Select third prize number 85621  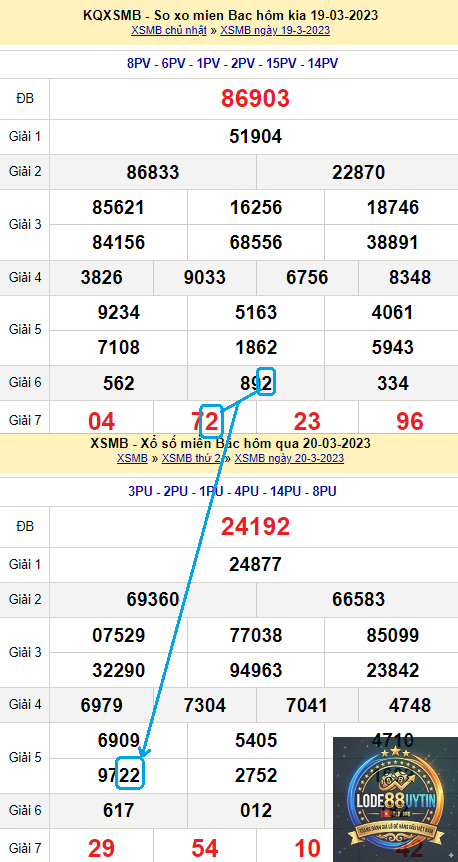[x=118, y=207]
